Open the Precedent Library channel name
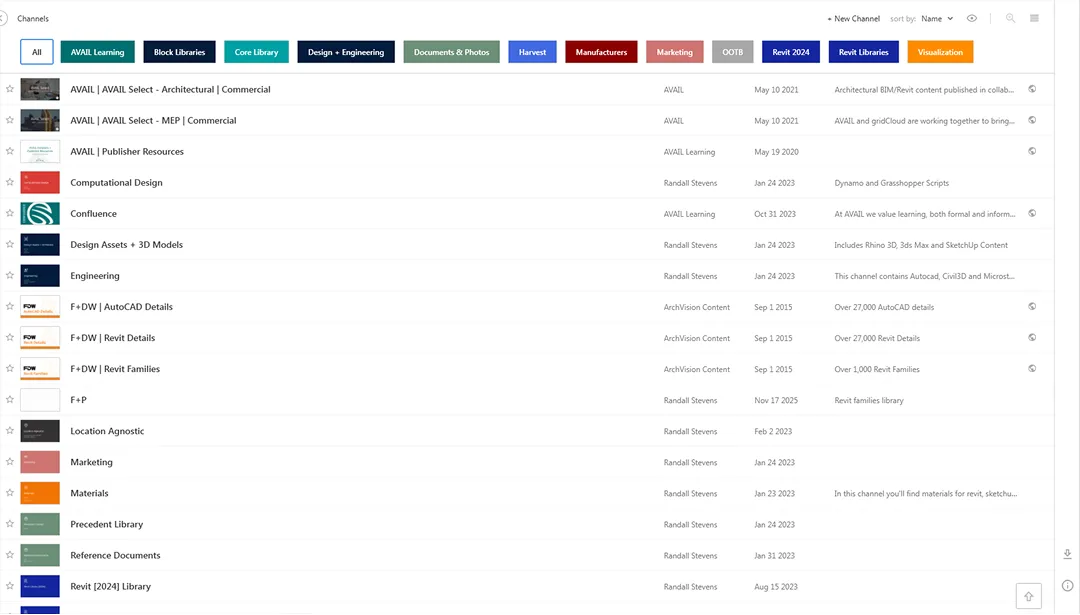1080x615 pixels. coord(107,524)
